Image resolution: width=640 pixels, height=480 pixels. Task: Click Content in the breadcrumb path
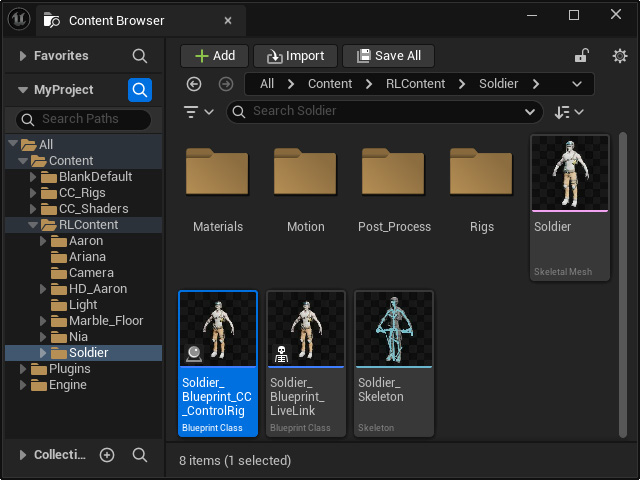(x=330, y=84)
